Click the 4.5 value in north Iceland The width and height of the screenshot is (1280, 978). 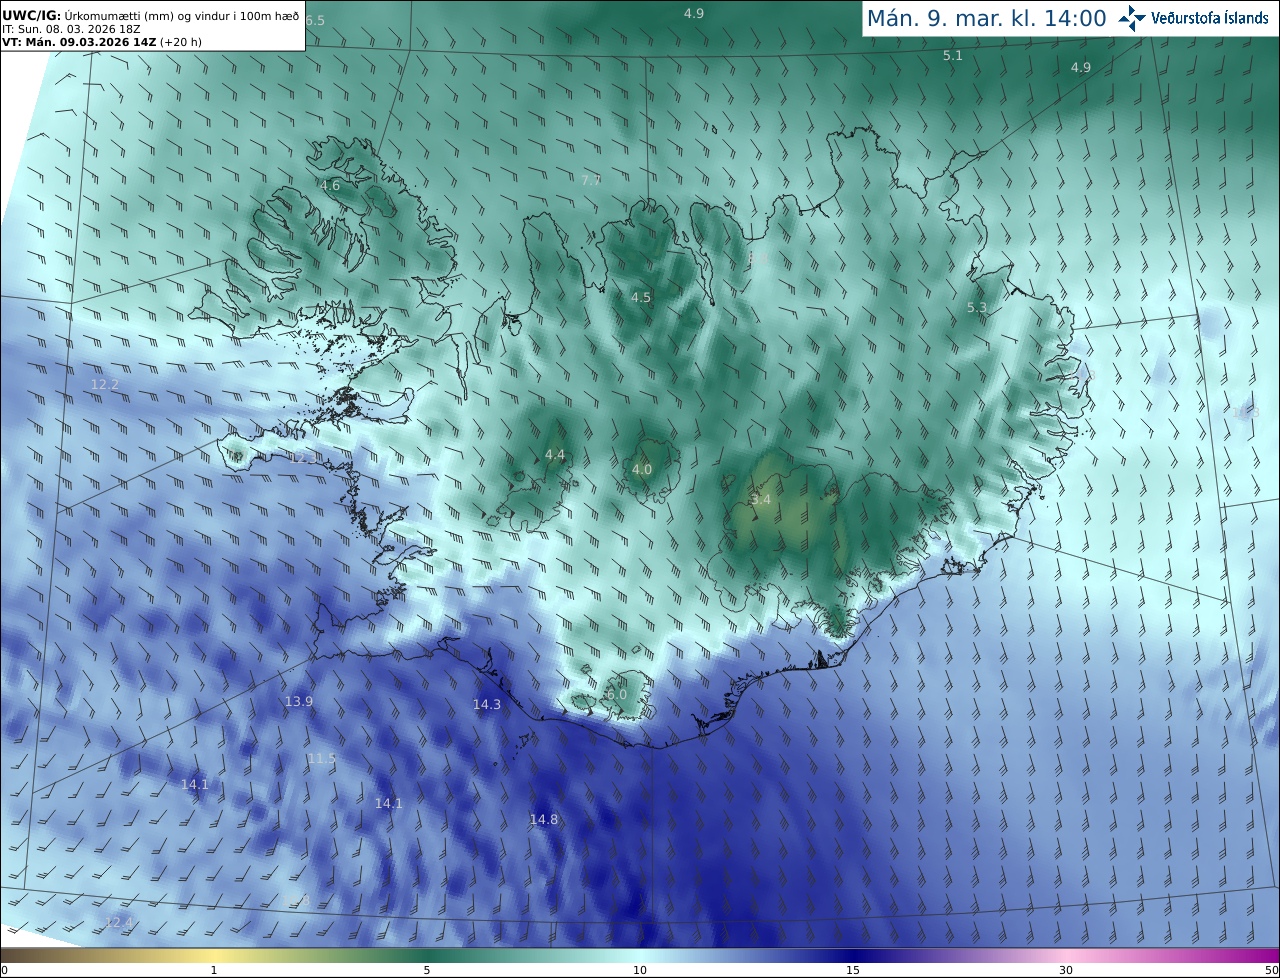coord(641,298)
